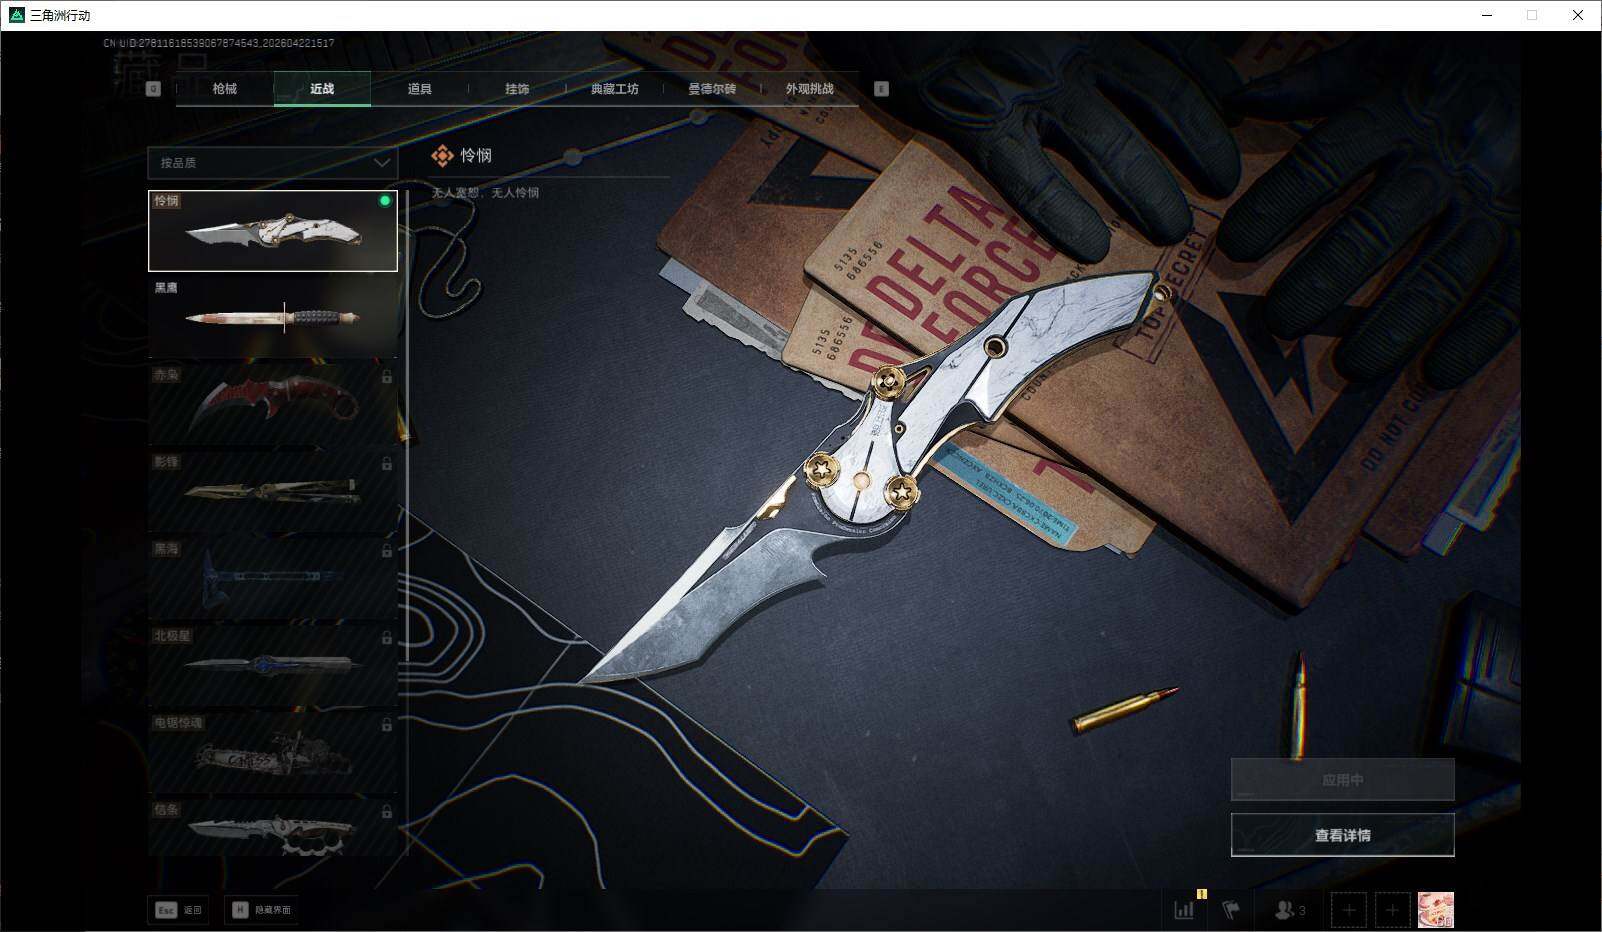Click the green equipped indicator on 怜悯
The image size is (1602, 932).
pyautogui.click(x=385, y=201)
